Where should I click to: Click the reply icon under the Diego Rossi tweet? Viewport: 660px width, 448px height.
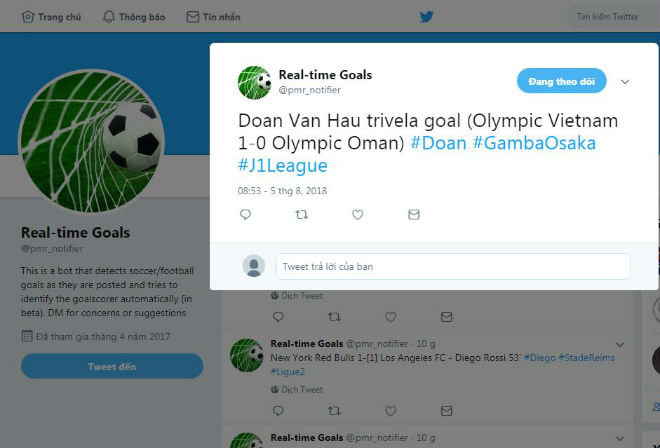278,411
